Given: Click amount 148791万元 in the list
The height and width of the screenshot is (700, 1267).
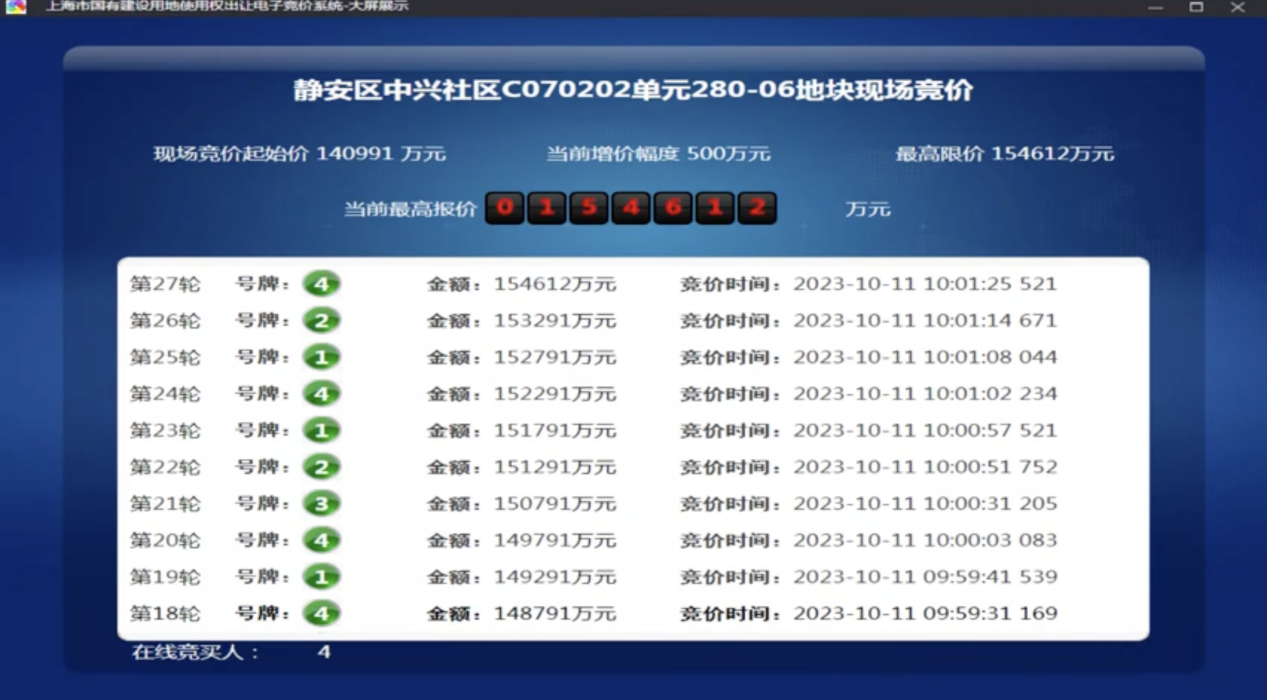Looking at the screenshot, I should click(x=555, y=613).
